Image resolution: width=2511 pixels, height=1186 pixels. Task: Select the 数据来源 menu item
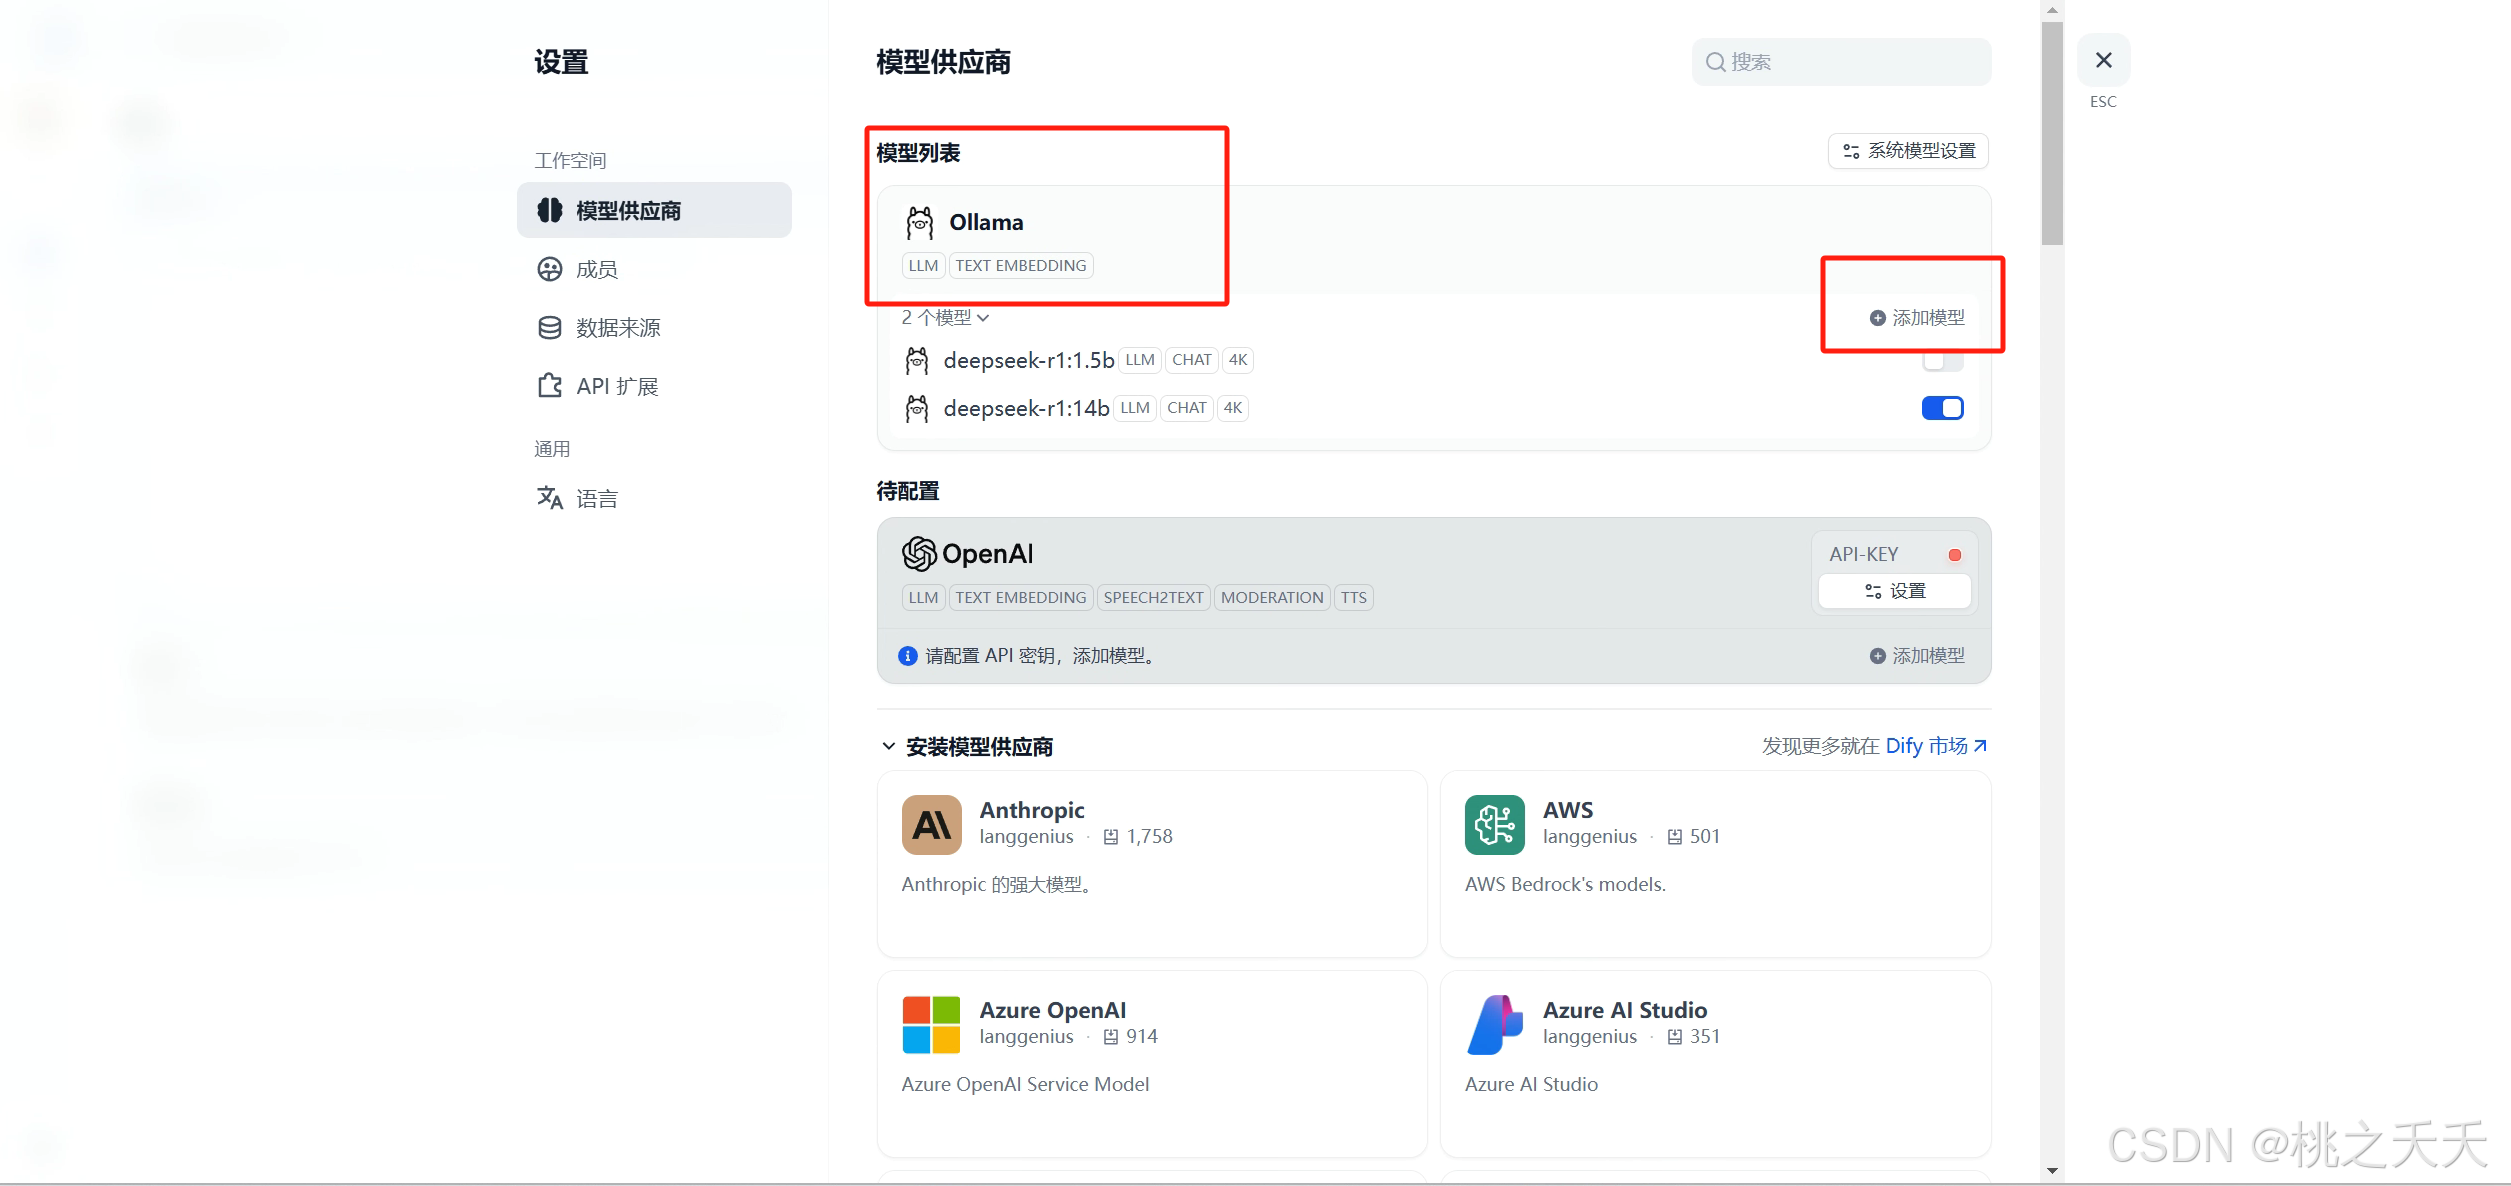click(x=617, y=328)
